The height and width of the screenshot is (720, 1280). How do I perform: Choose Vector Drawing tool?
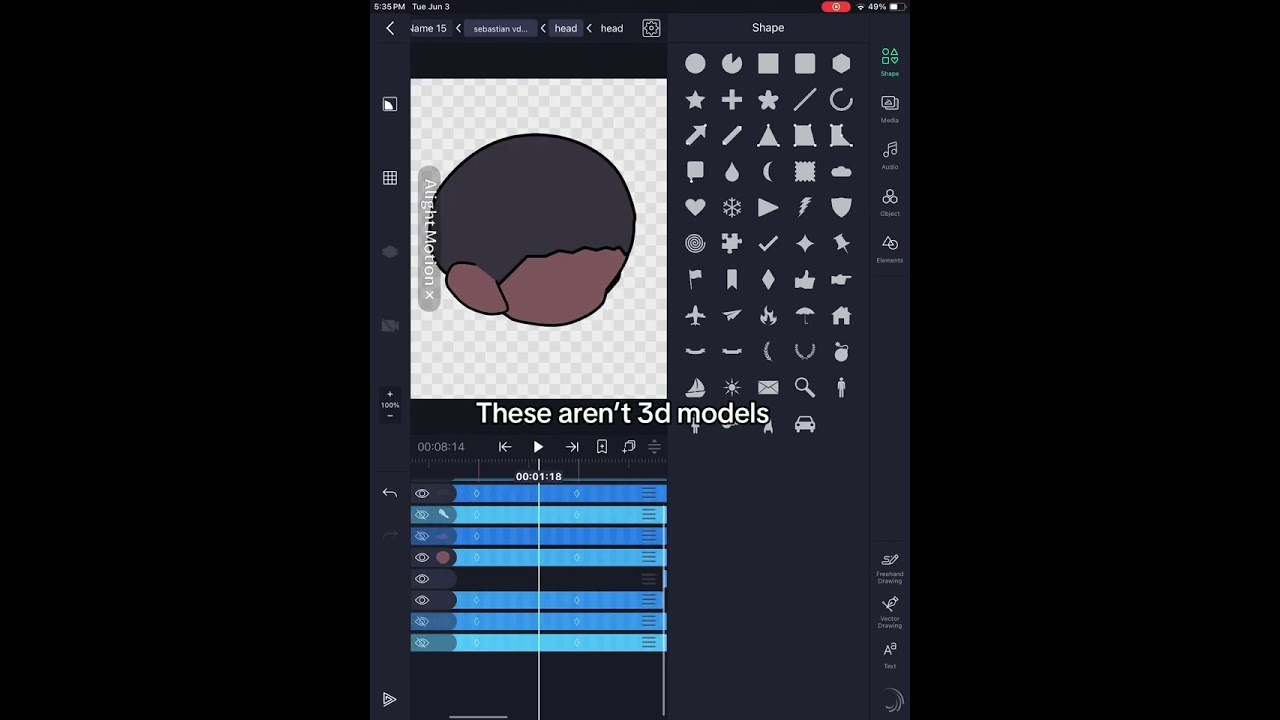click(x=890, y=612)
